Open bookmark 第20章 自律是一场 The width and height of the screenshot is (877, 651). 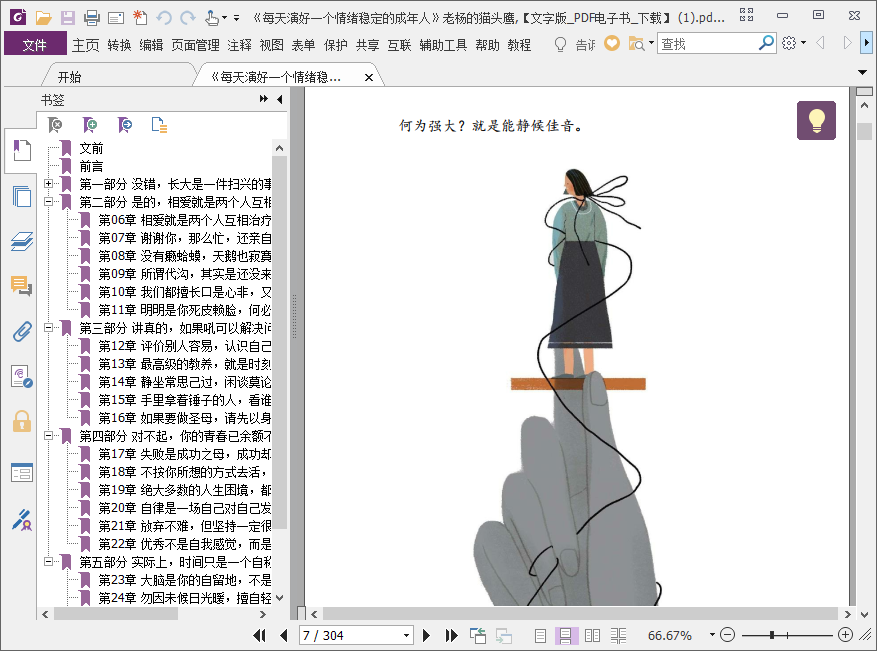coord(185,508)
